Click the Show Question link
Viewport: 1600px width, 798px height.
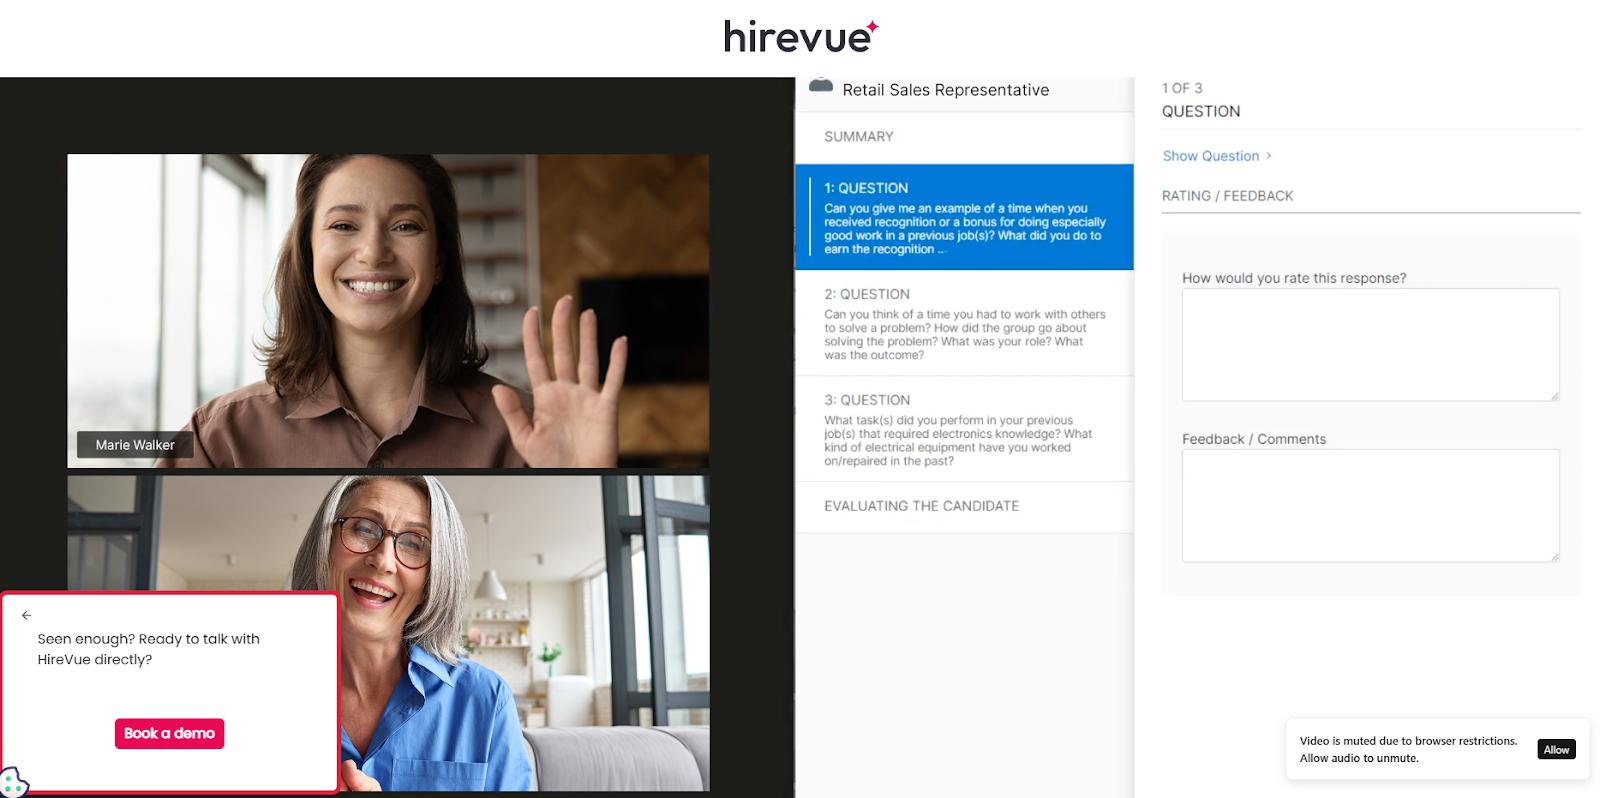click(x=1210, y=156)
